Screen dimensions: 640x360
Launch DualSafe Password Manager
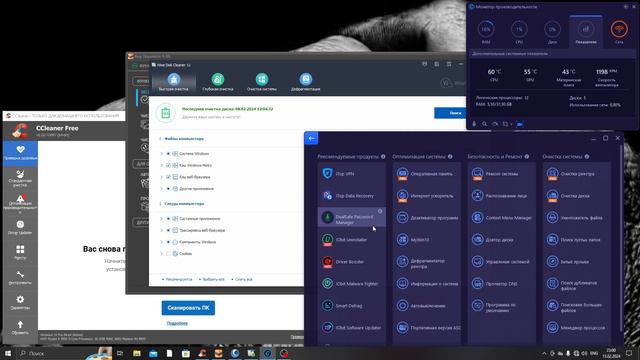click(x=351, y=218)
